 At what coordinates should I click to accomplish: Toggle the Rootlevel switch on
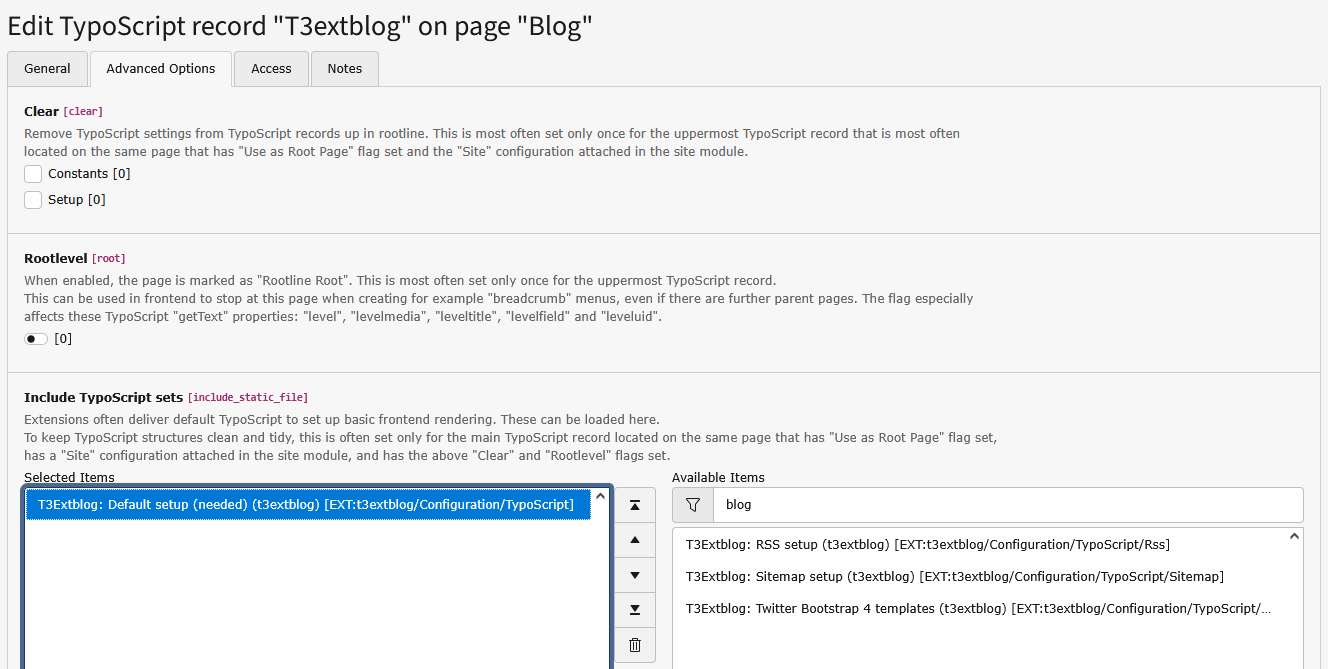tap(36, 339)
